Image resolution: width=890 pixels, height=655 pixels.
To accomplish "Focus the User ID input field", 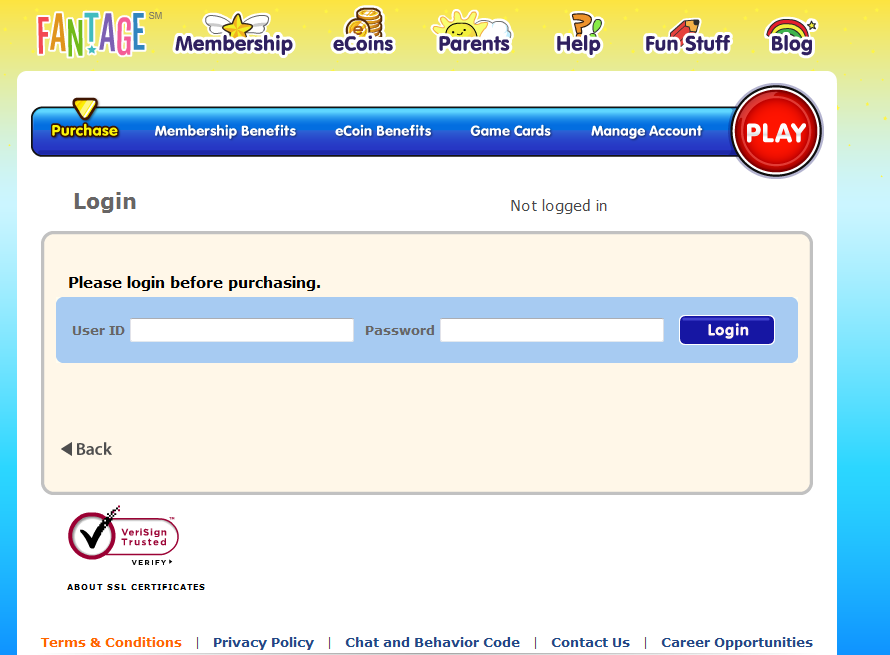I will (242, 330).
